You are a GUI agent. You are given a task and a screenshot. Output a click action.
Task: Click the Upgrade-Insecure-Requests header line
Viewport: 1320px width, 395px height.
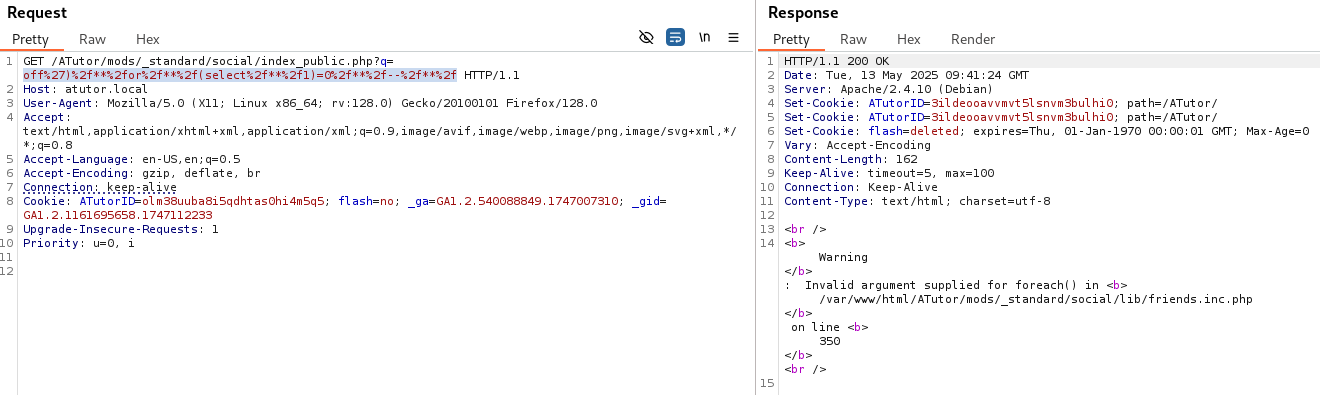click(121, 229)
